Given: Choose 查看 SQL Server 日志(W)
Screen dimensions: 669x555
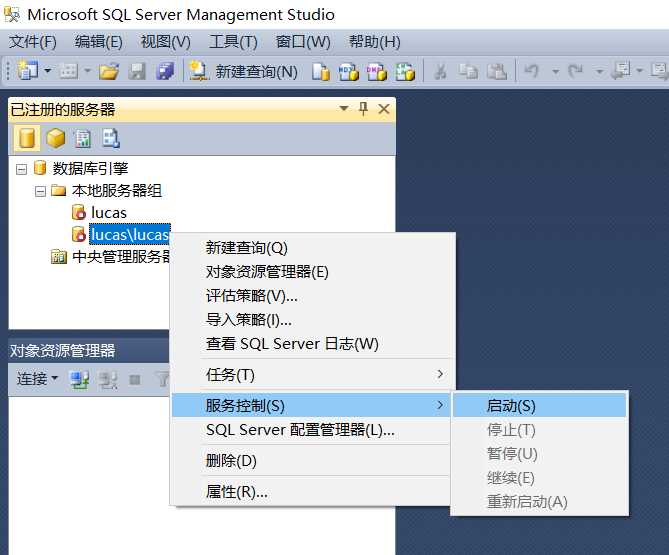Looking at the screenshot, I should point(313,343).
